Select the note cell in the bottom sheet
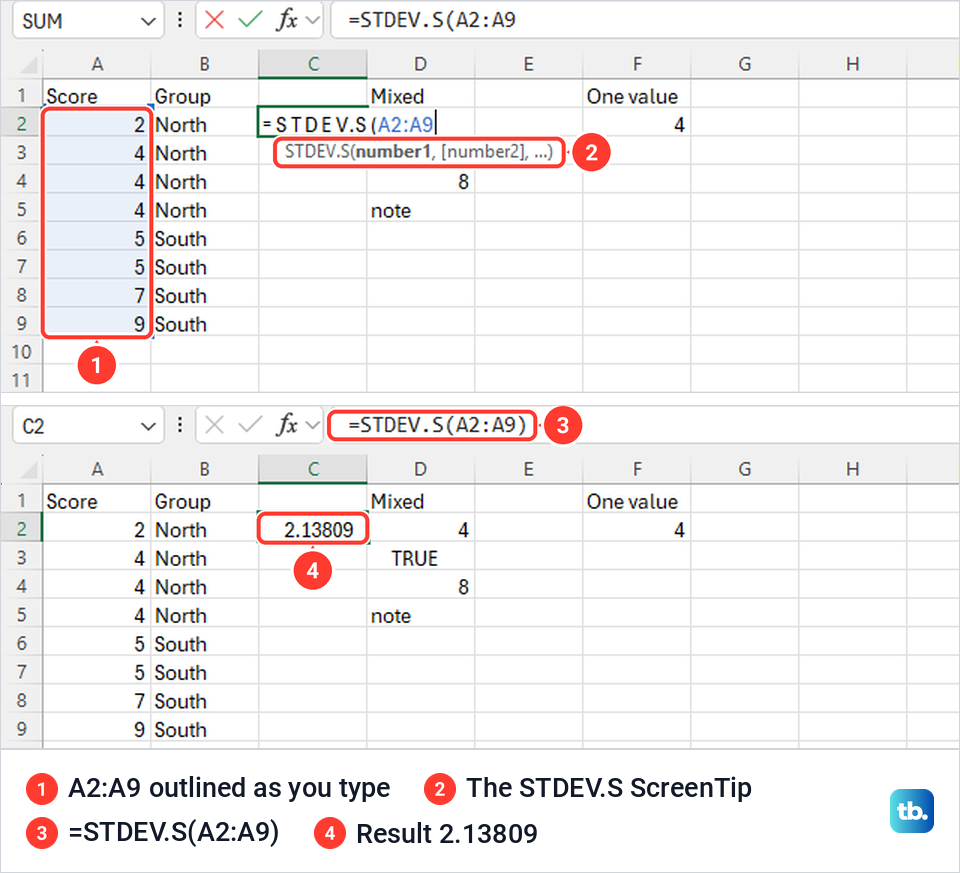Screen dimensions: 960x873 coord(421,615)
